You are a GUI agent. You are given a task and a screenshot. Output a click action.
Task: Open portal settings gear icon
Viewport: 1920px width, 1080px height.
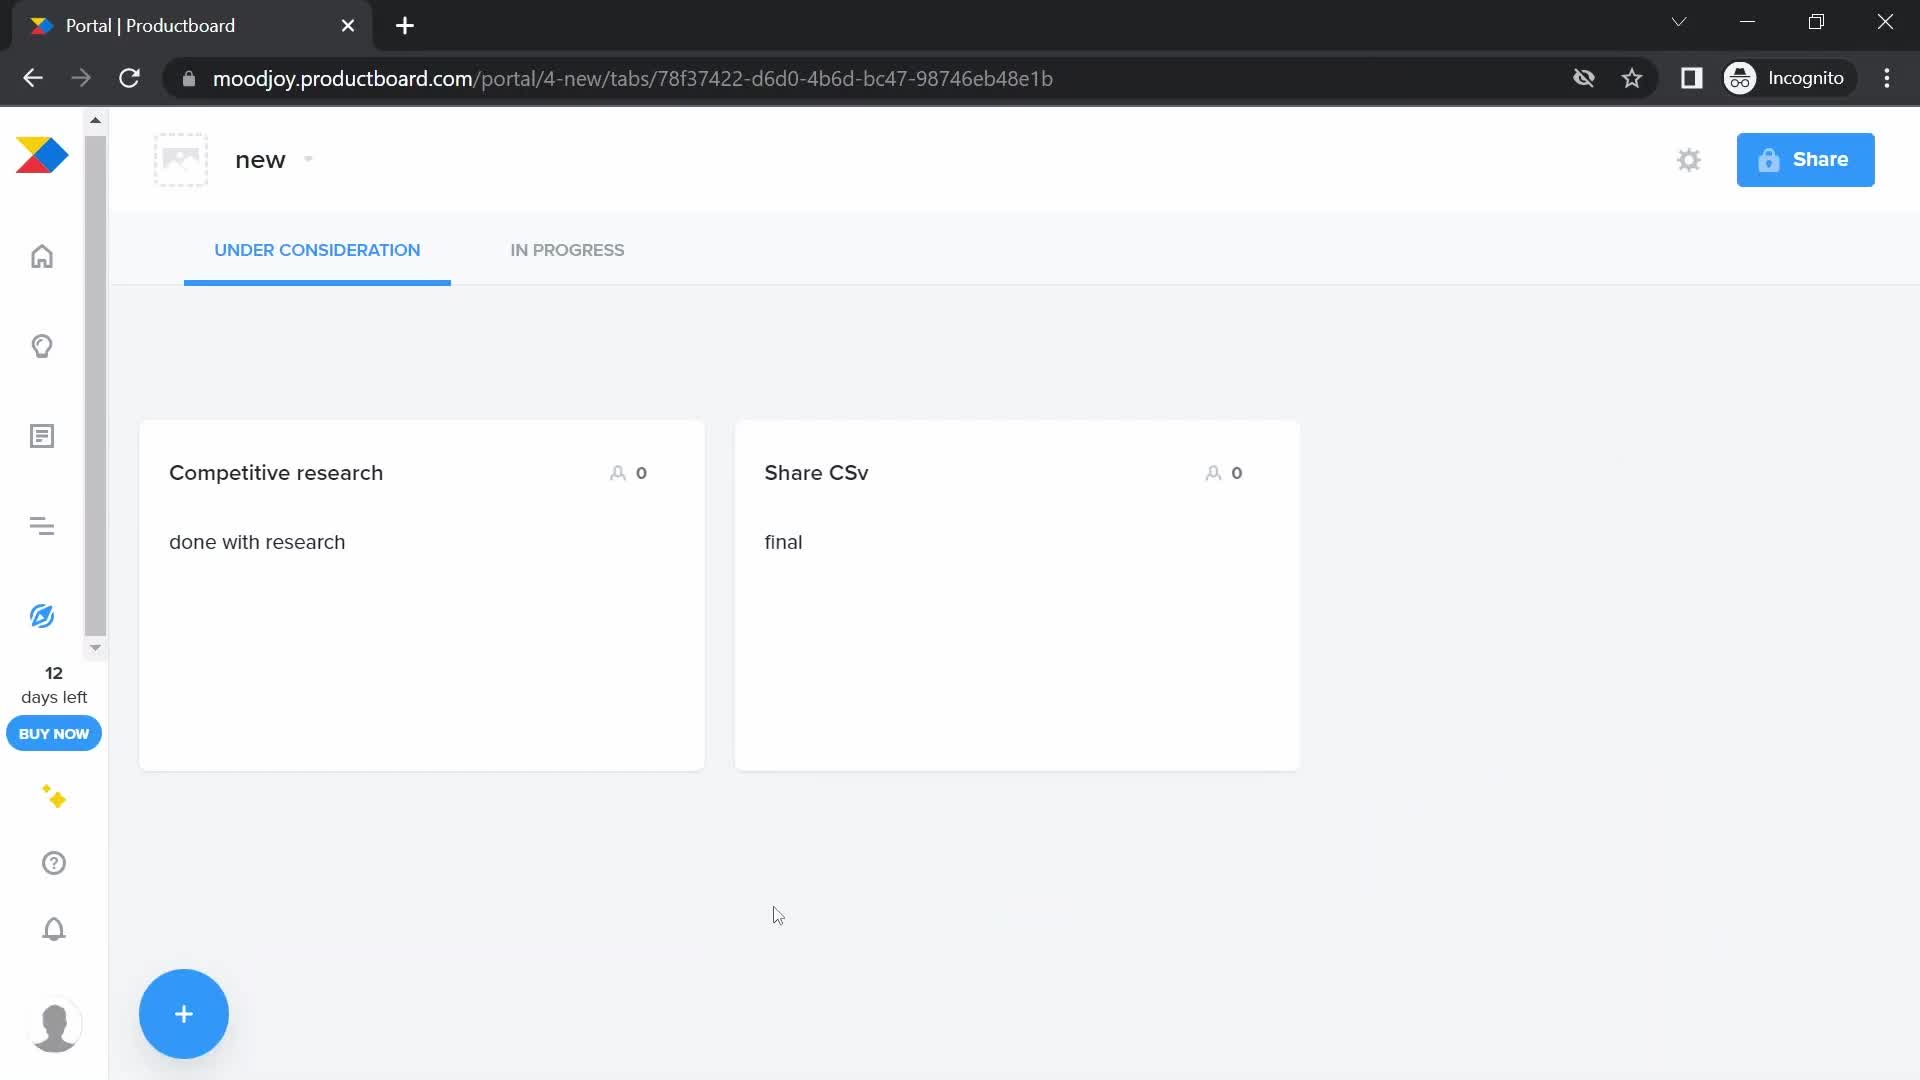1689,158
